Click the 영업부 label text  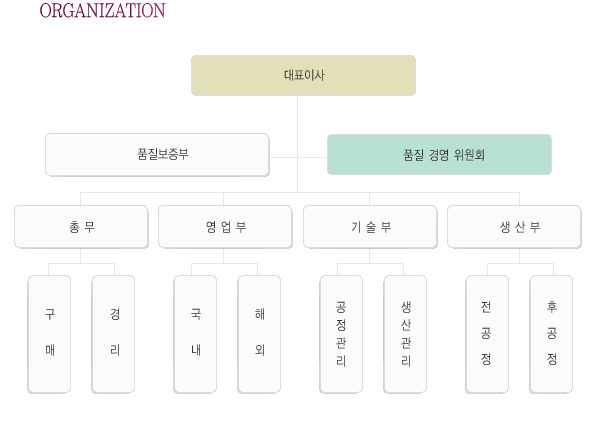point(226,227)
